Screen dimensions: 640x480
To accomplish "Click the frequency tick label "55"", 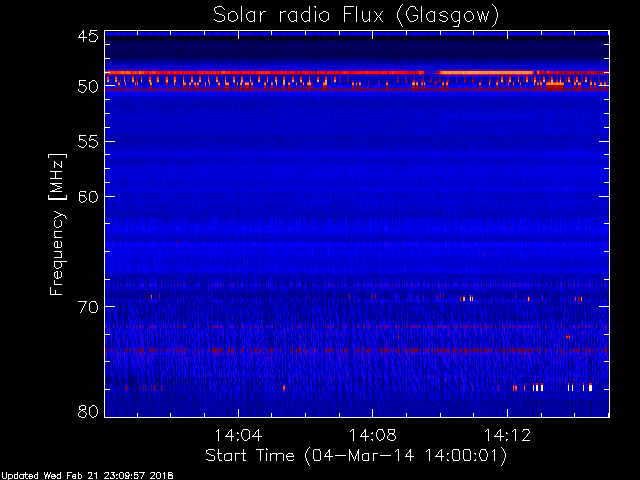I will tap(88, 142).
